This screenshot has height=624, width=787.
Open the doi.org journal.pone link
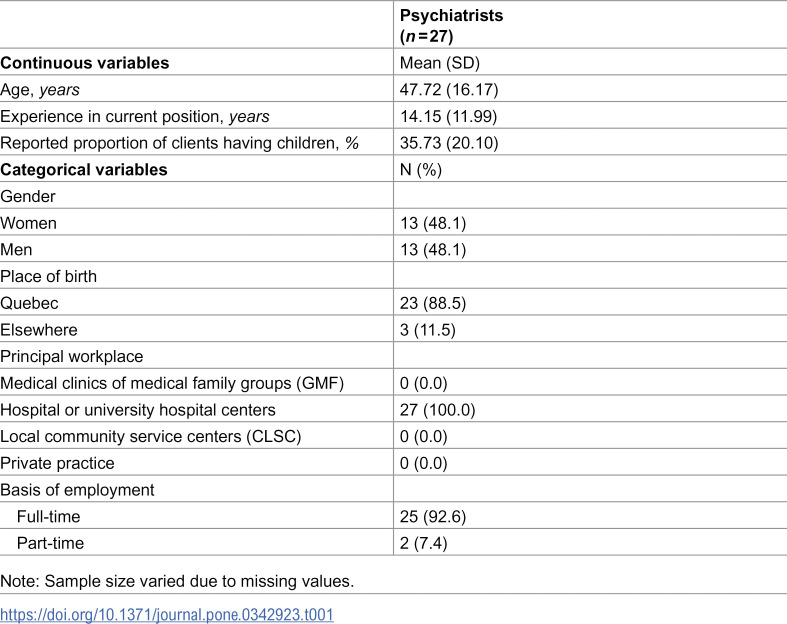167,614
